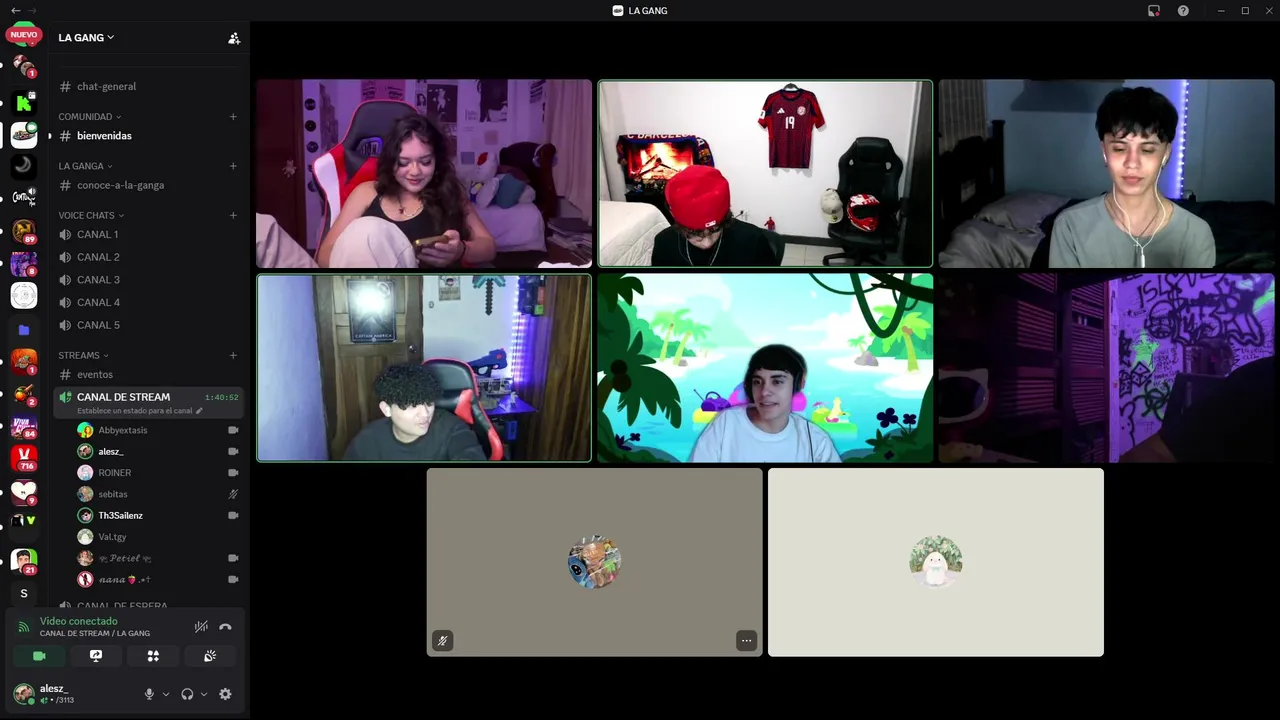
Task: Open the server with the 716 badge
Action: 24,458
